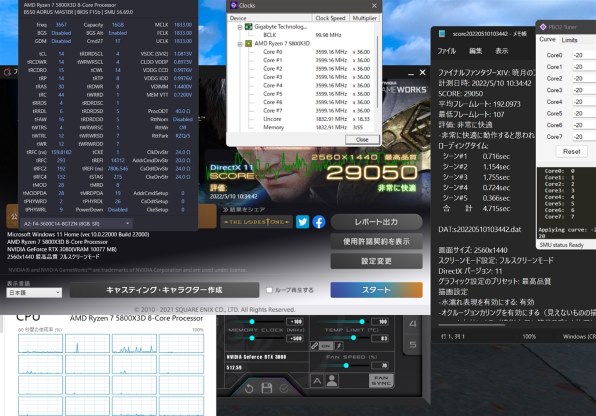
Task: Open The Lodestone share button
Action: (257, 222)
